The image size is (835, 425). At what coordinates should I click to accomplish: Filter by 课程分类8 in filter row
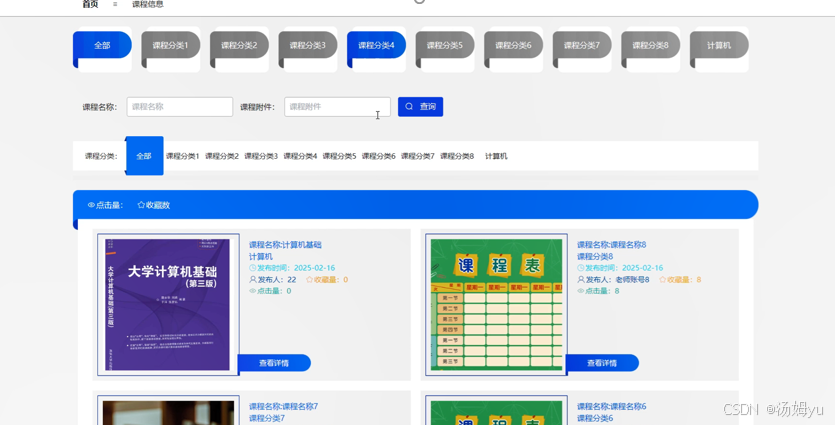click(x=457, y=156)
